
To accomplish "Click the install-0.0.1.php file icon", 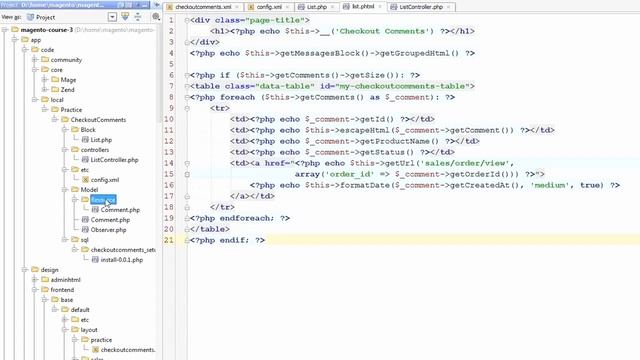I will tap(95, 260).
